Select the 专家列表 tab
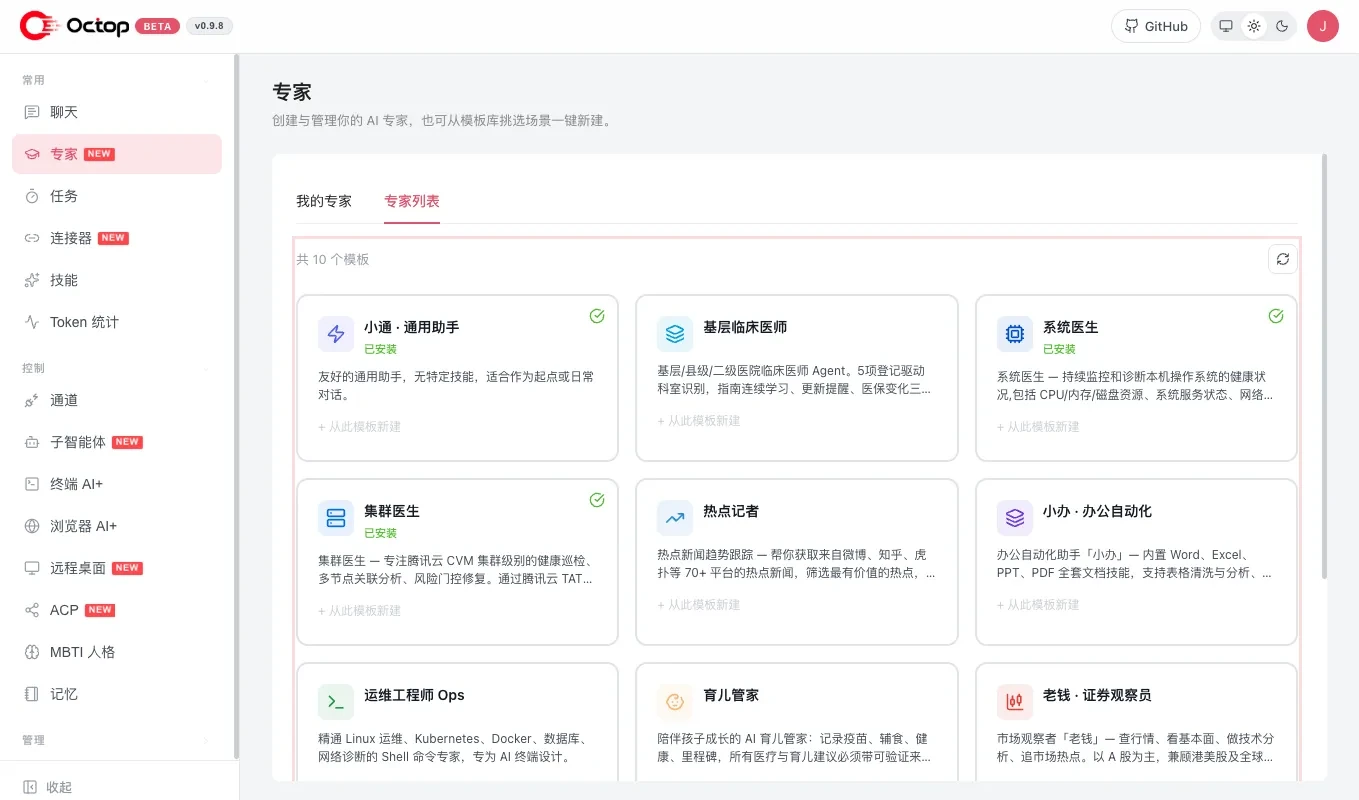The width and height of the screenshot is (1359, 800). [x=412, y=201]
